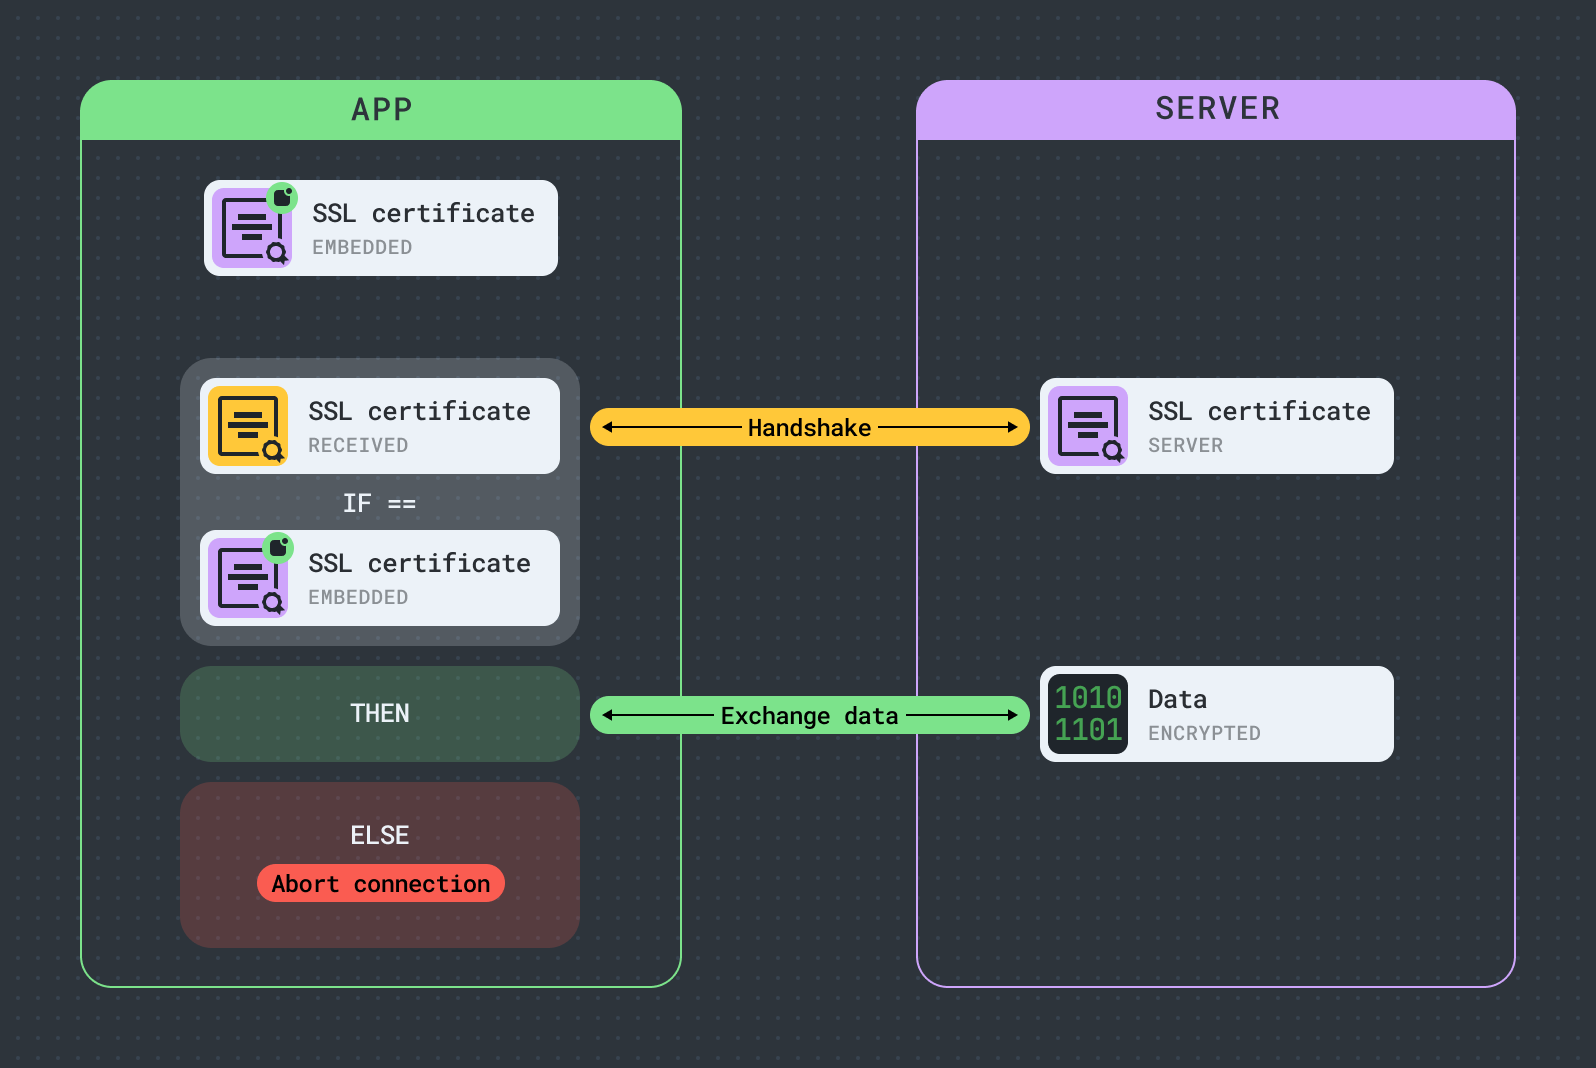Click the green badge on lower embedded certificate
This screenshot has width=1596, height=1068.
[x=279, y=547]
